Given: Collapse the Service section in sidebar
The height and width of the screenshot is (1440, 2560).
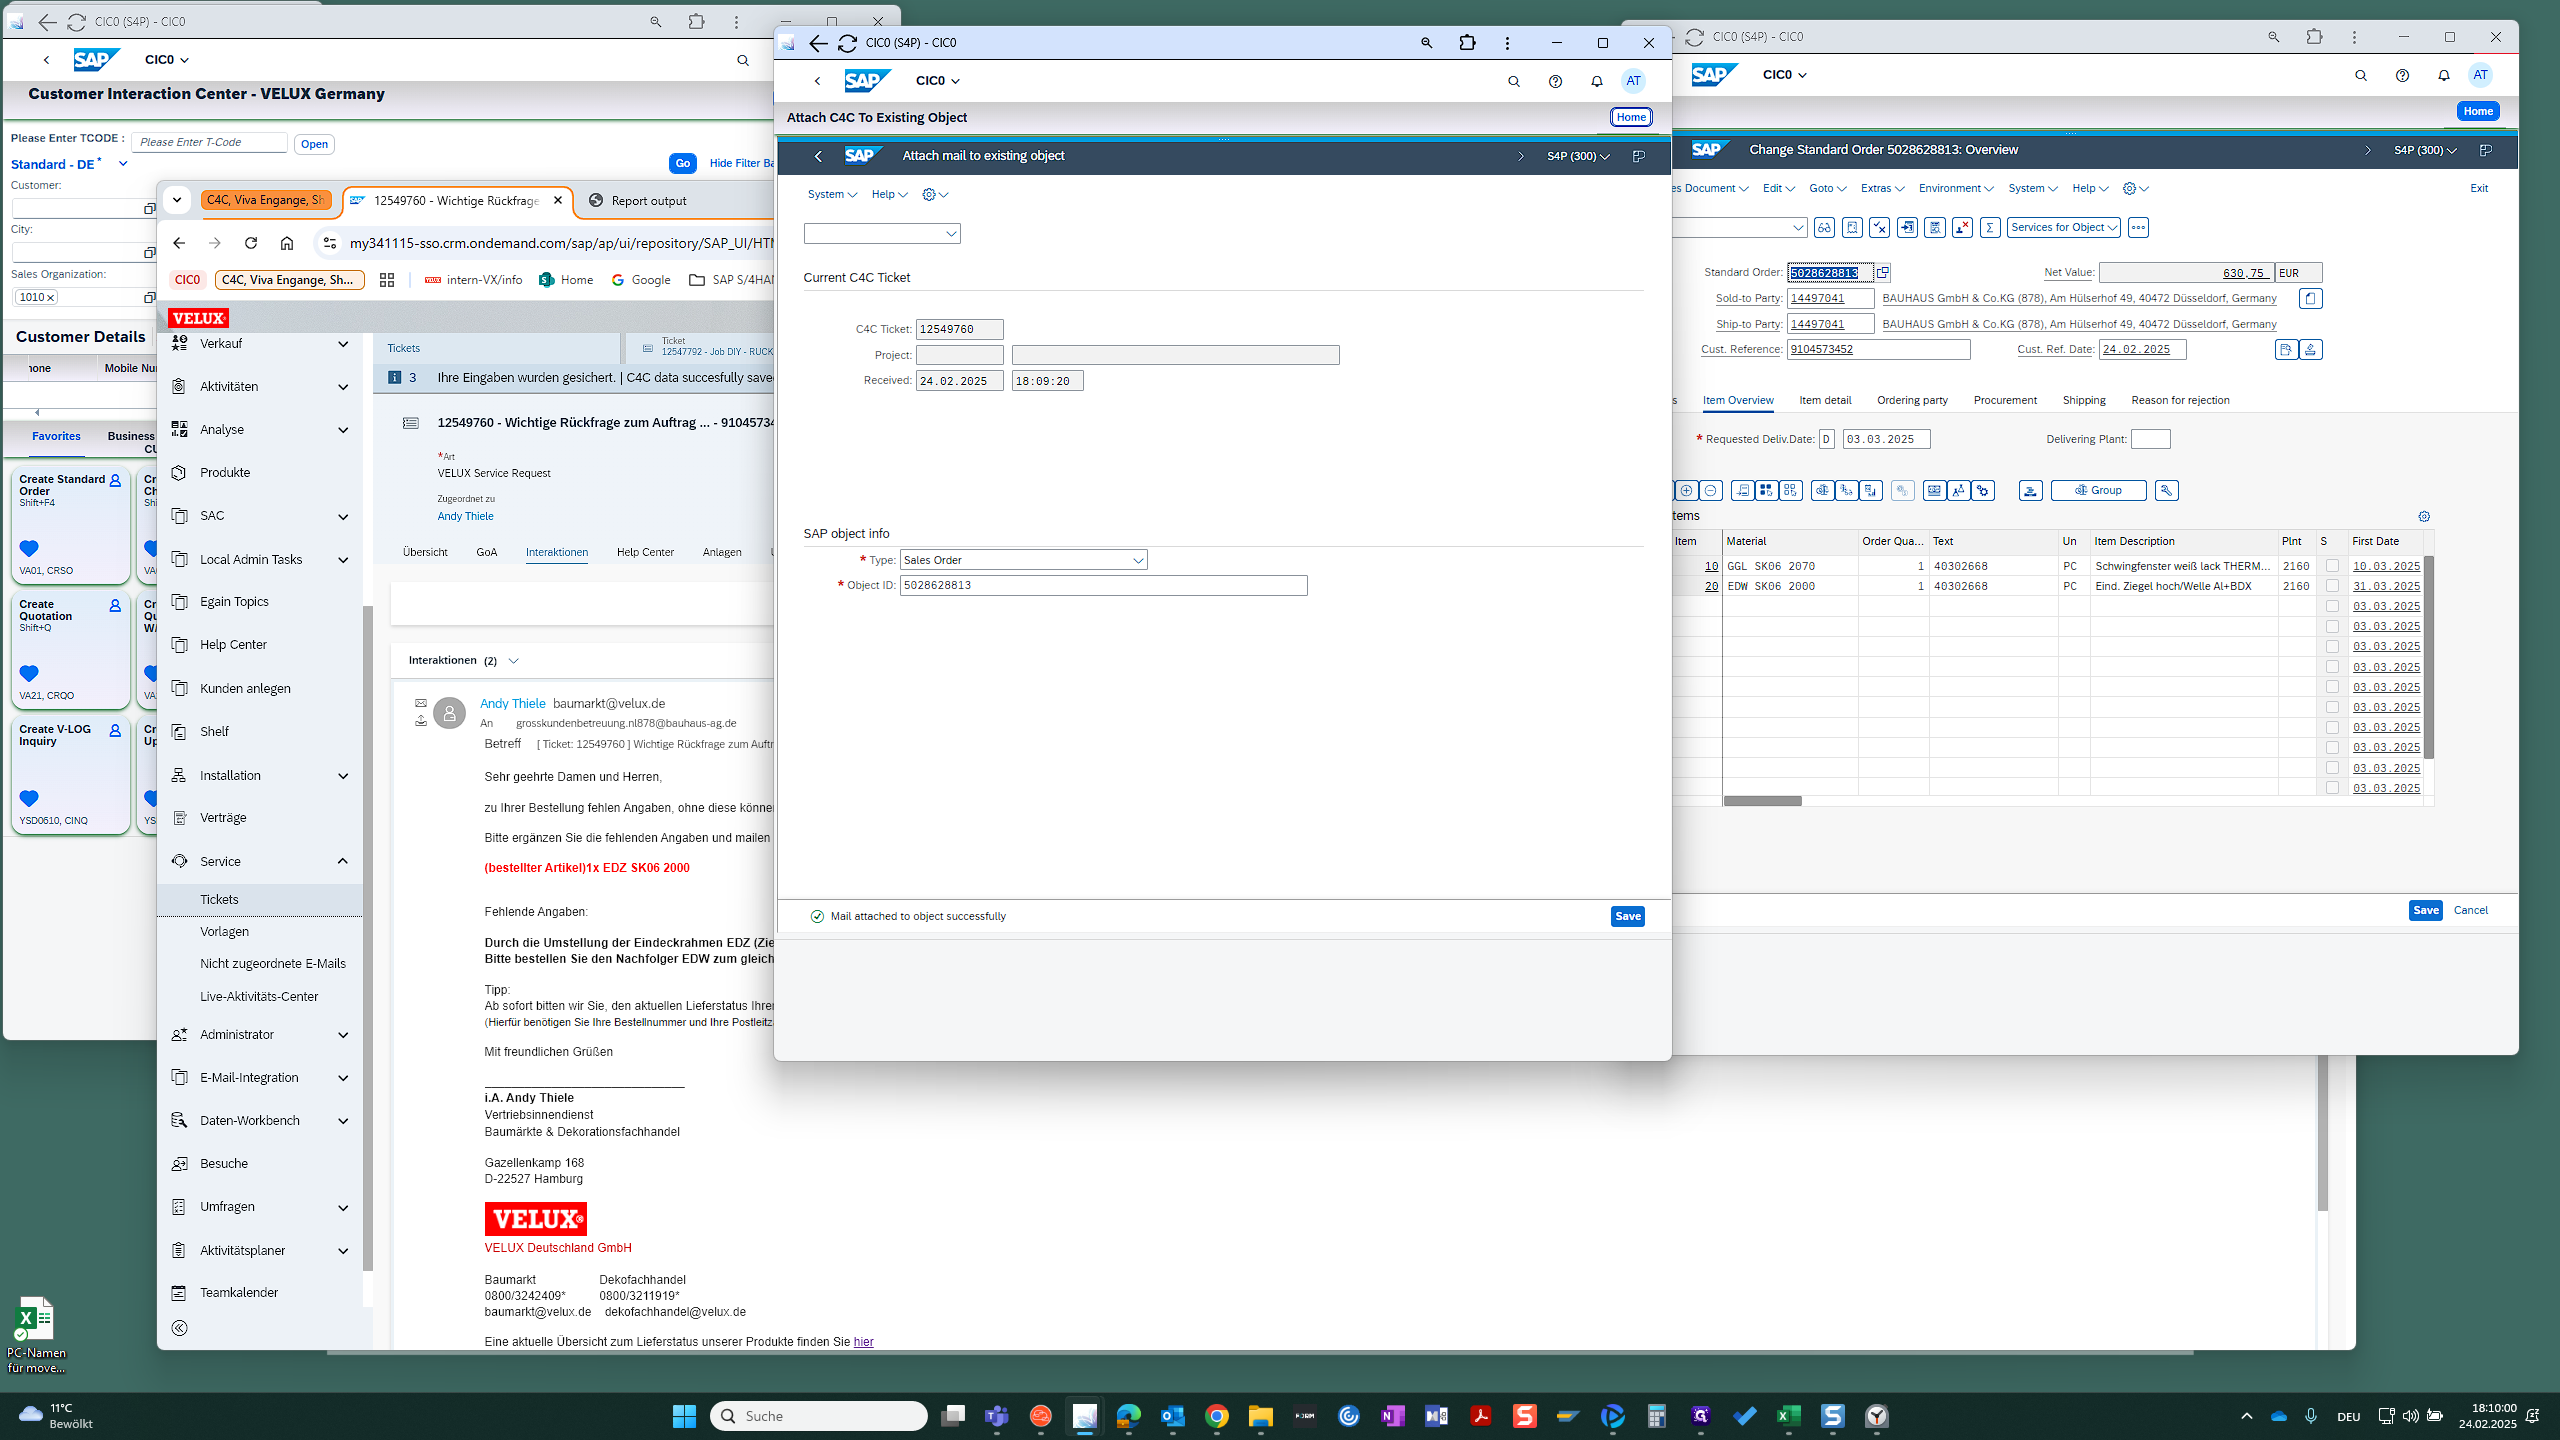Looking at the screenshot, I should [x=342, y=861].
